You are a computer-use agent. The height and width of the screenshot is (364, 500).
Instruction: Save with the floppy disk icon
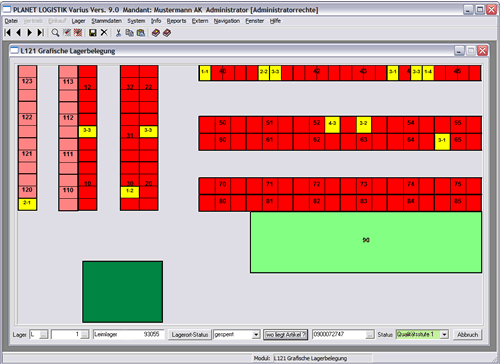93,32
